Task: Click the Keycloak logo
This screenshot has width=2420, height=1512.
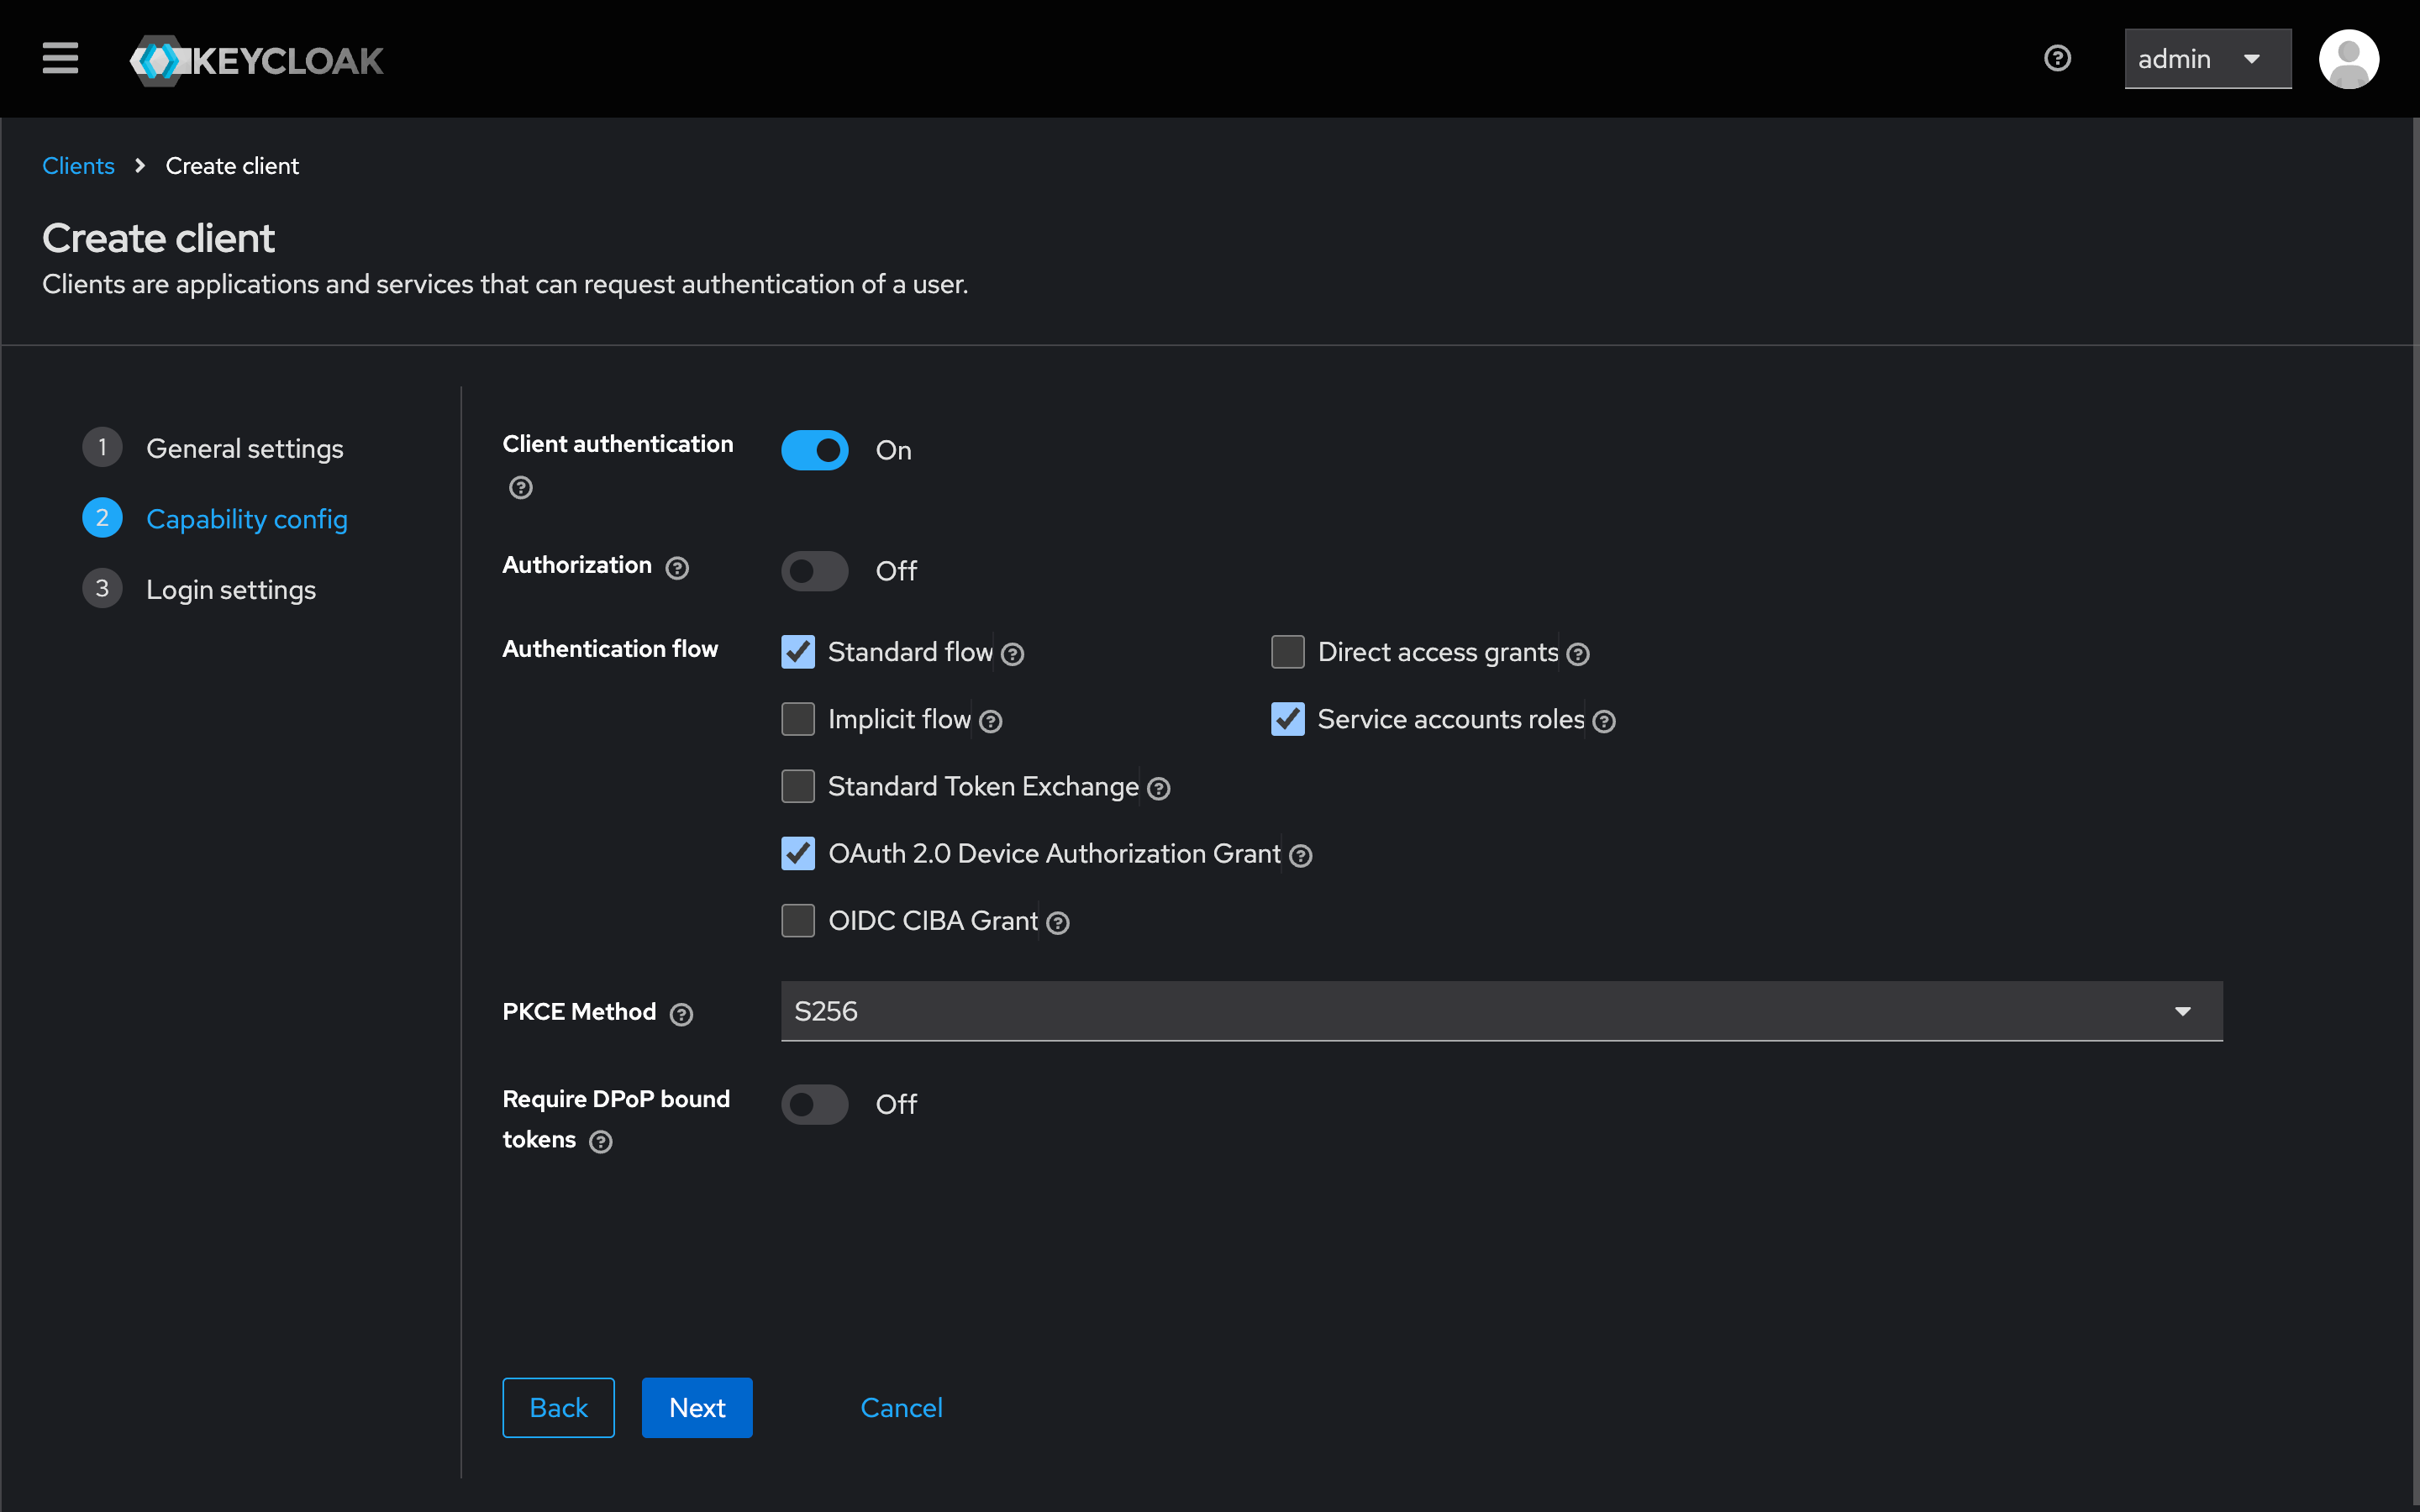Action: pyautogui.click(x=255, y=59)
